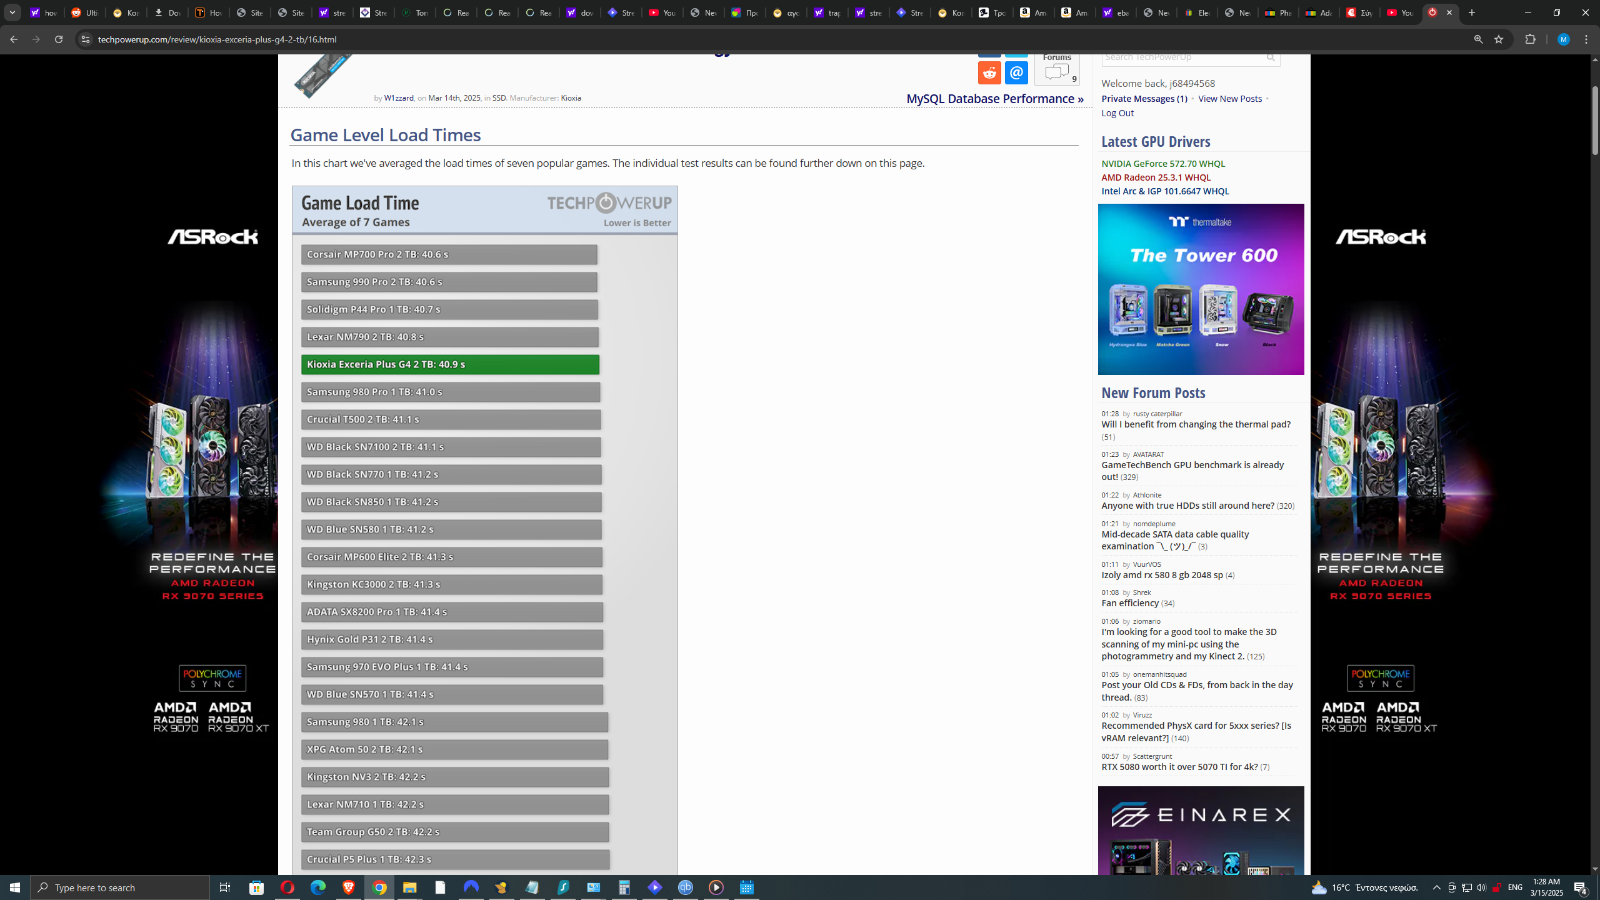
Task: Launch Brave browser from the taskbar
Action: tap(349, 887)
